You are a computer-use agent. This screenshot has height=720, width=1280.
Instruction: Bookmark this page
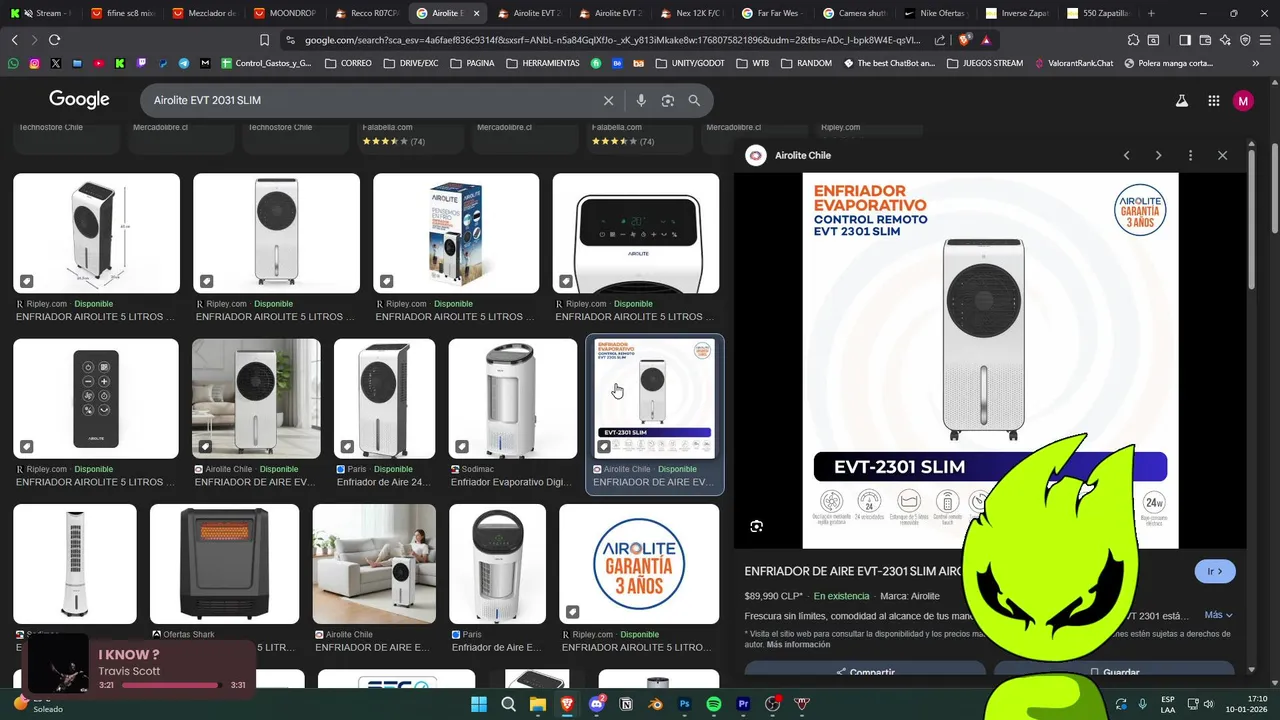coord(264,40)
